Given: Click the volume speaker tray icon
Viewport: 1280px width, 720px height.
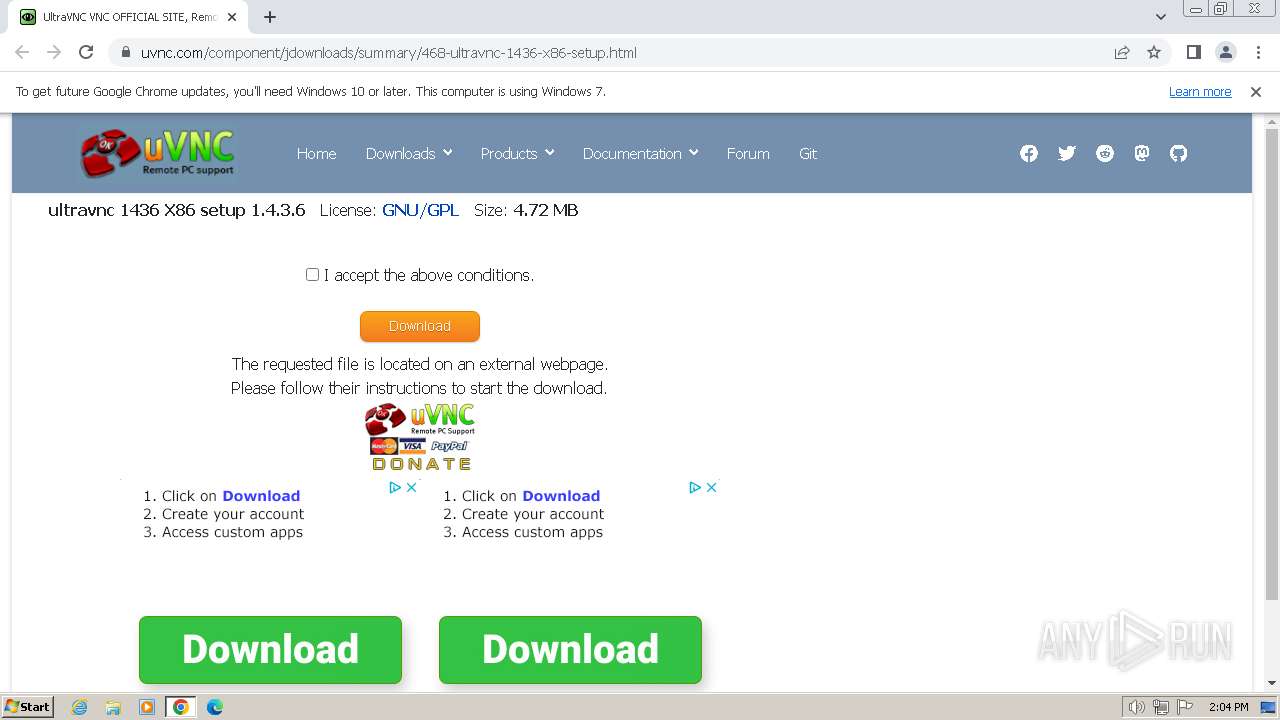Looking at the screenshot, I should 1137,707.
